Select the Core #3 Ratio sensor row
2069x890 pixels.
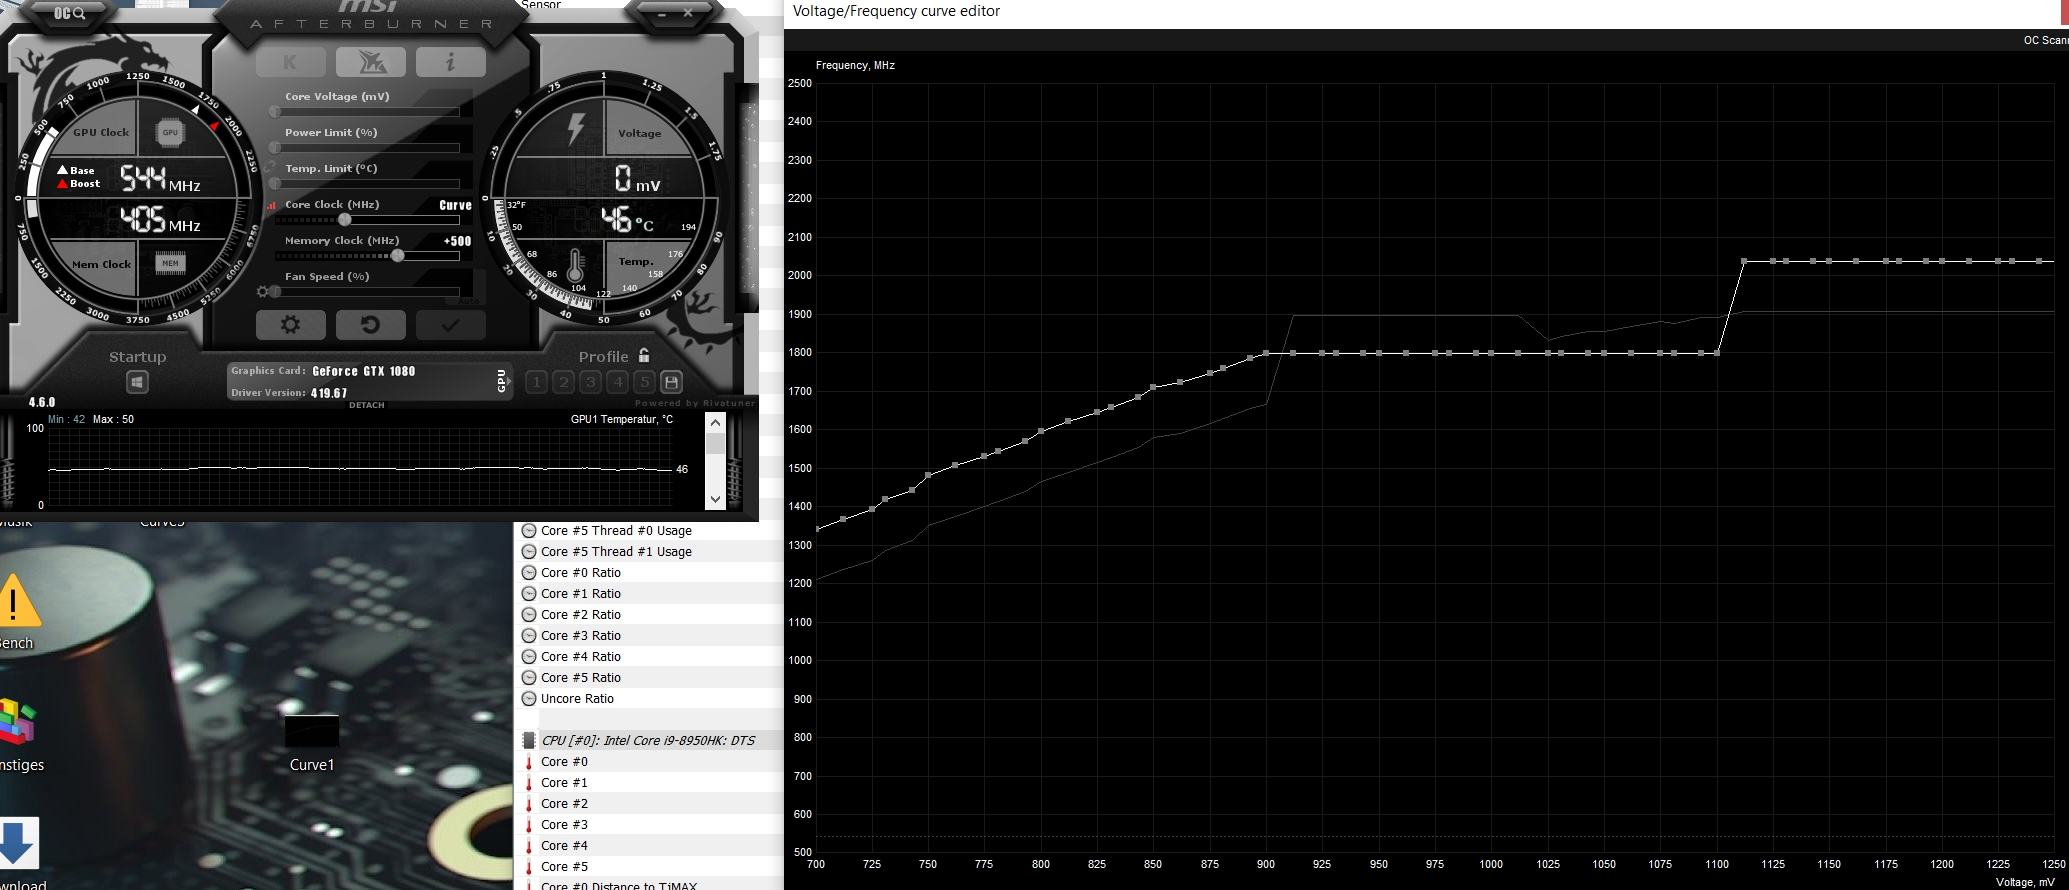pos(648,636)
